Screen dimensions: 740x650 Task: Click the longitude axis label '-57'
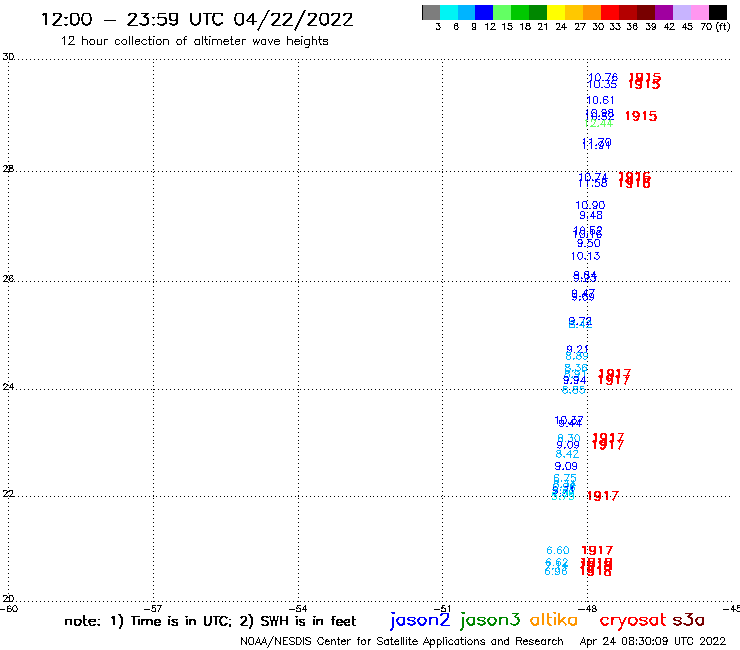tap(153, 609)
